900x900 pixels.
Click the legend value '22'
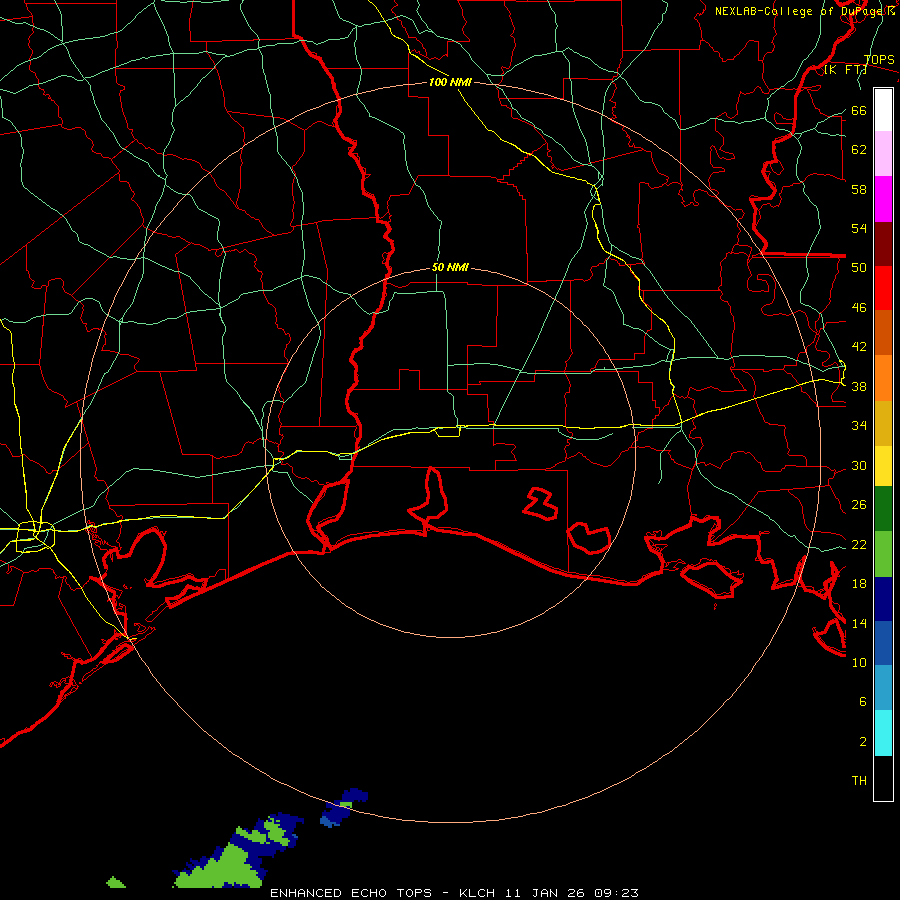[859, 544]
